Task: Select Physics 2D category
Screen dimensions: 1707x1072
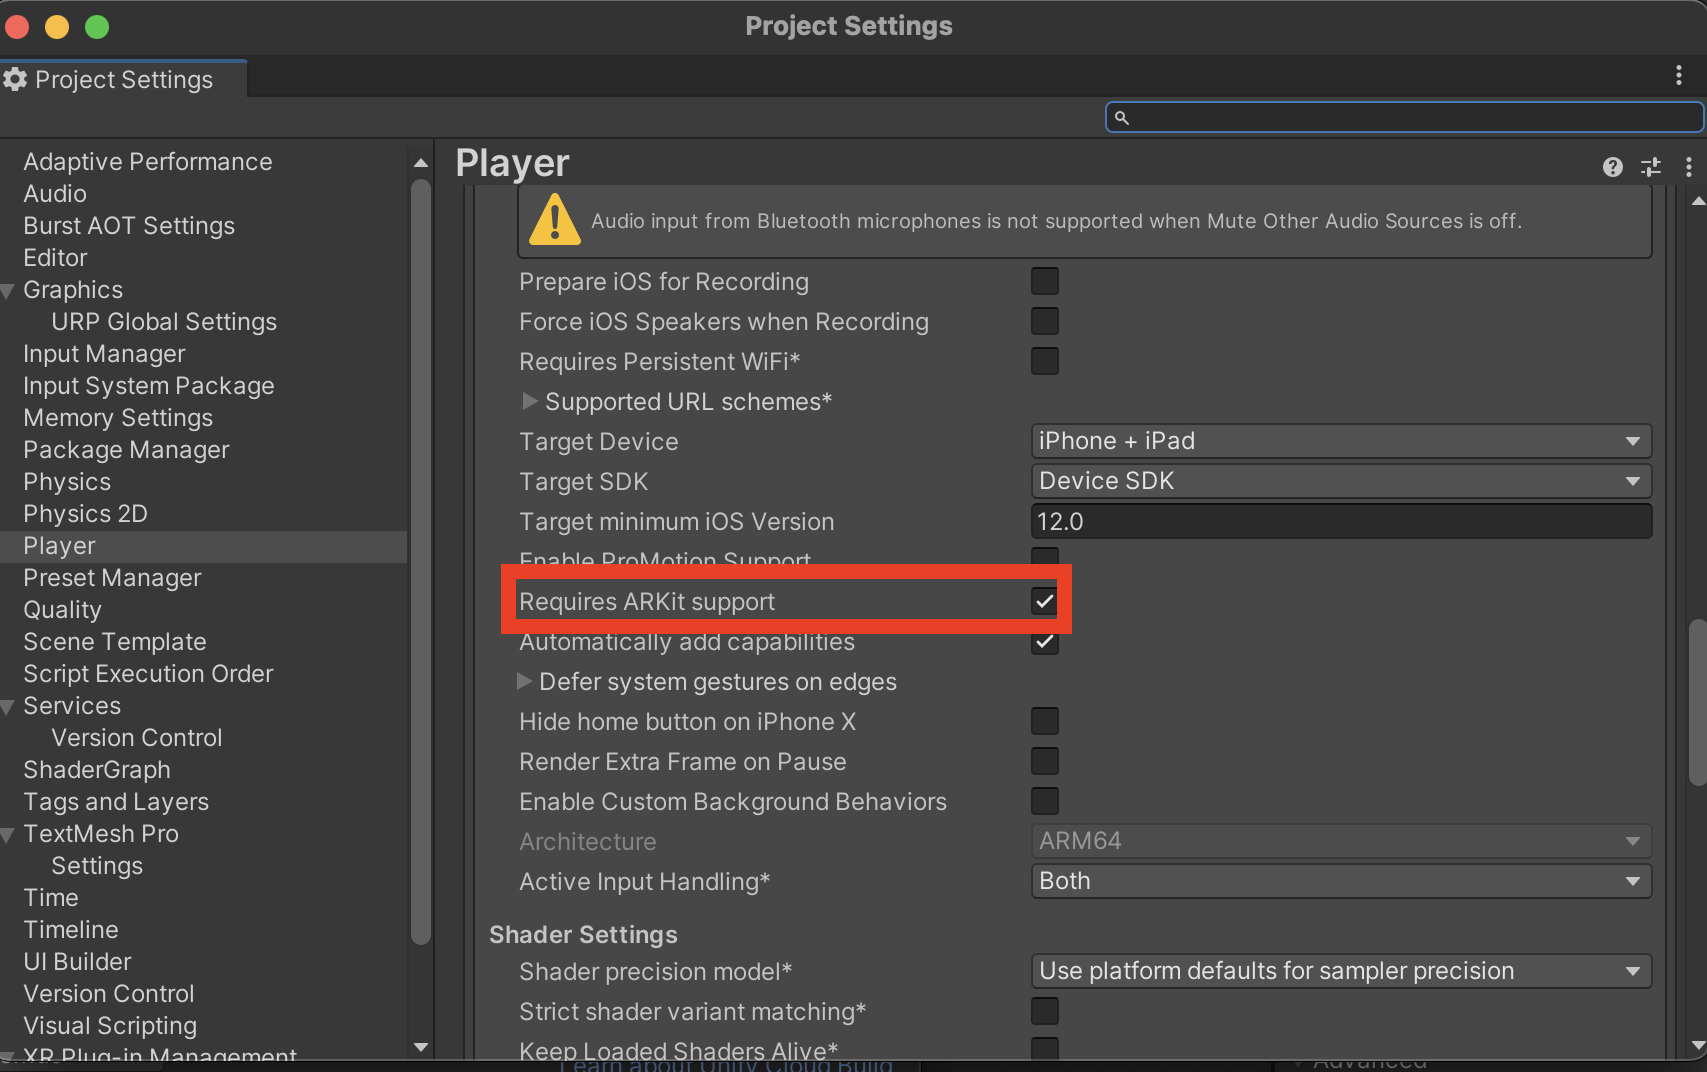Action: tap(85, 513)
